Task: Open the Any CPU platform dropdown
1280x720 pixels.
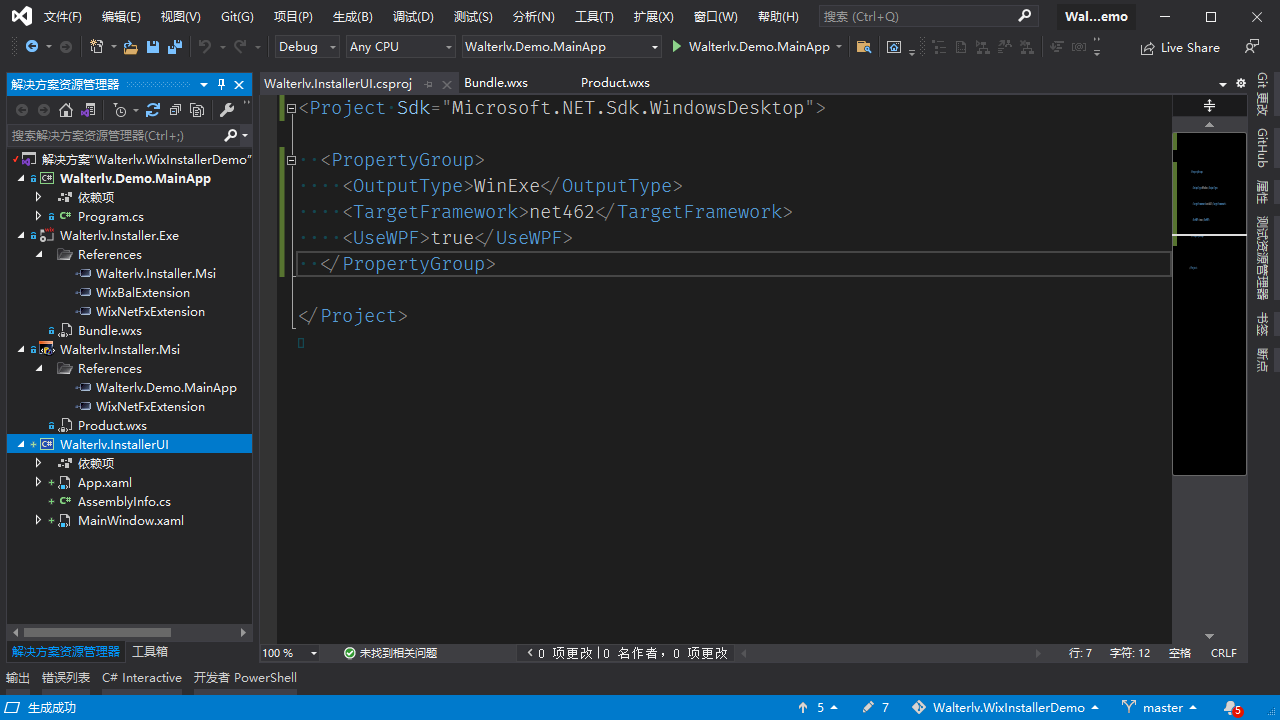Action: click(x=401, y=47)
